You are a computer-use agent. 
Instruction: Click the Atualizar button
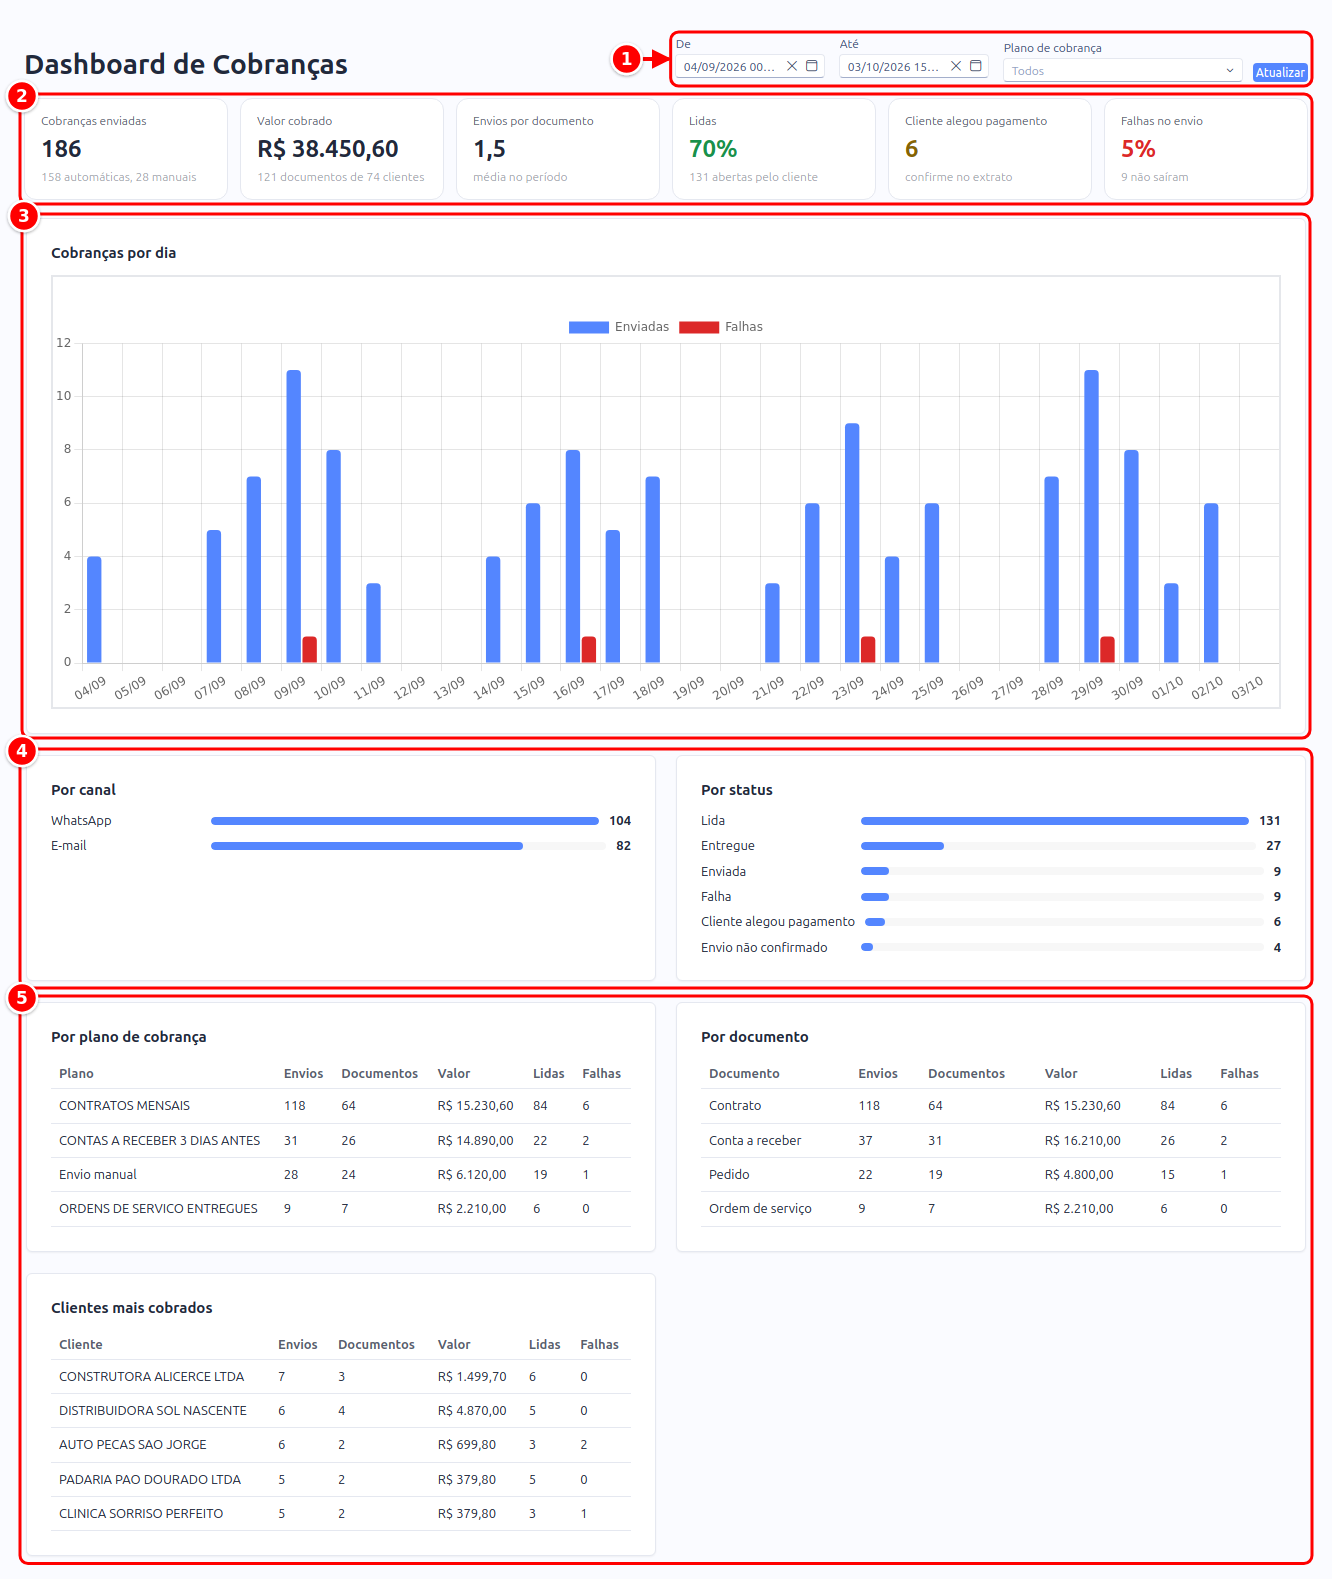pos(1280,72)
